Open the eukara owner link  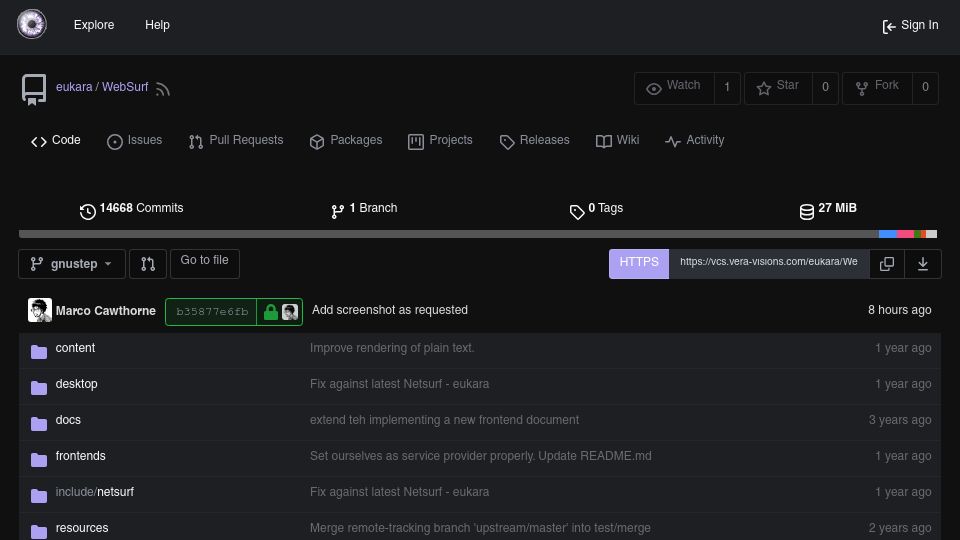[74, 87]
